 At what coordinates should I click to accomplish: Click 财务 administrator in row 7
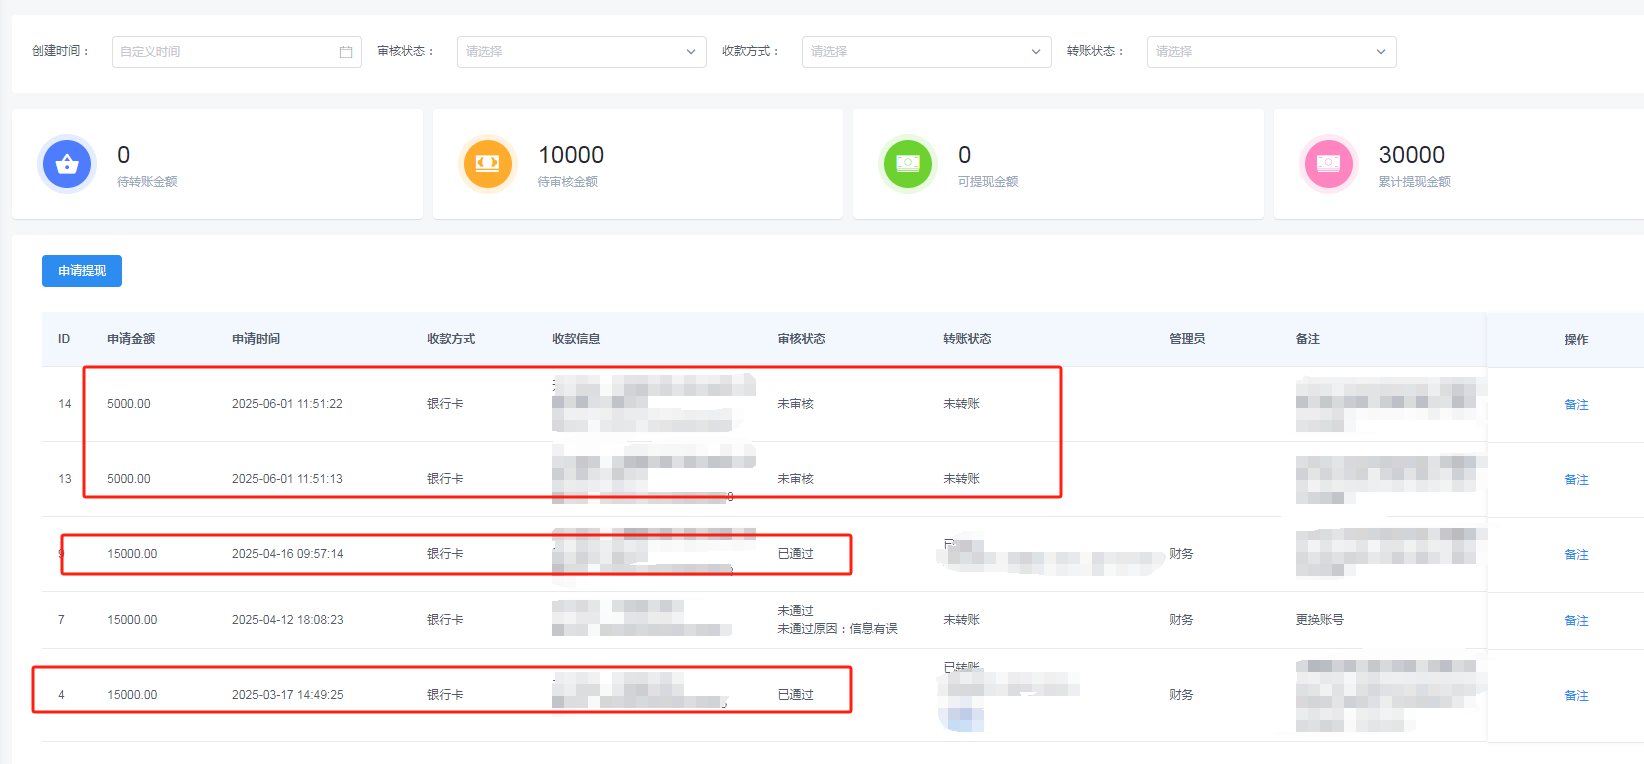(x=1181, y=620)
